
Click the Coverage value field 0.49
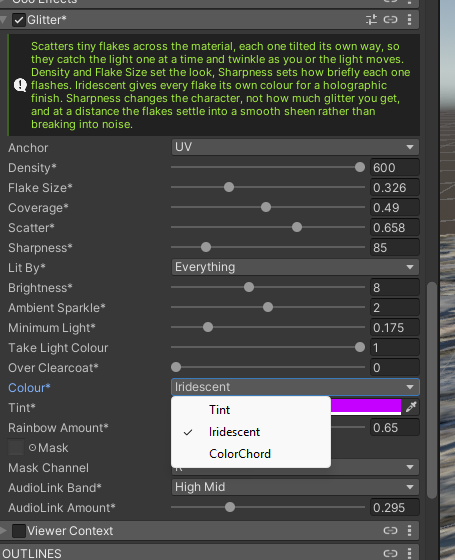click(395, 208)
